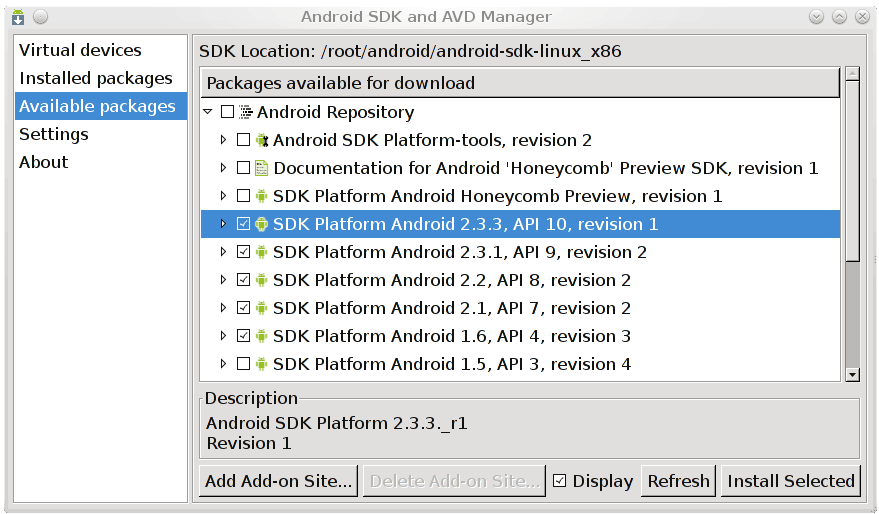The image size is (879, 514).
Task: Toggle the Display checkbox
Action: tap(559, 481)
